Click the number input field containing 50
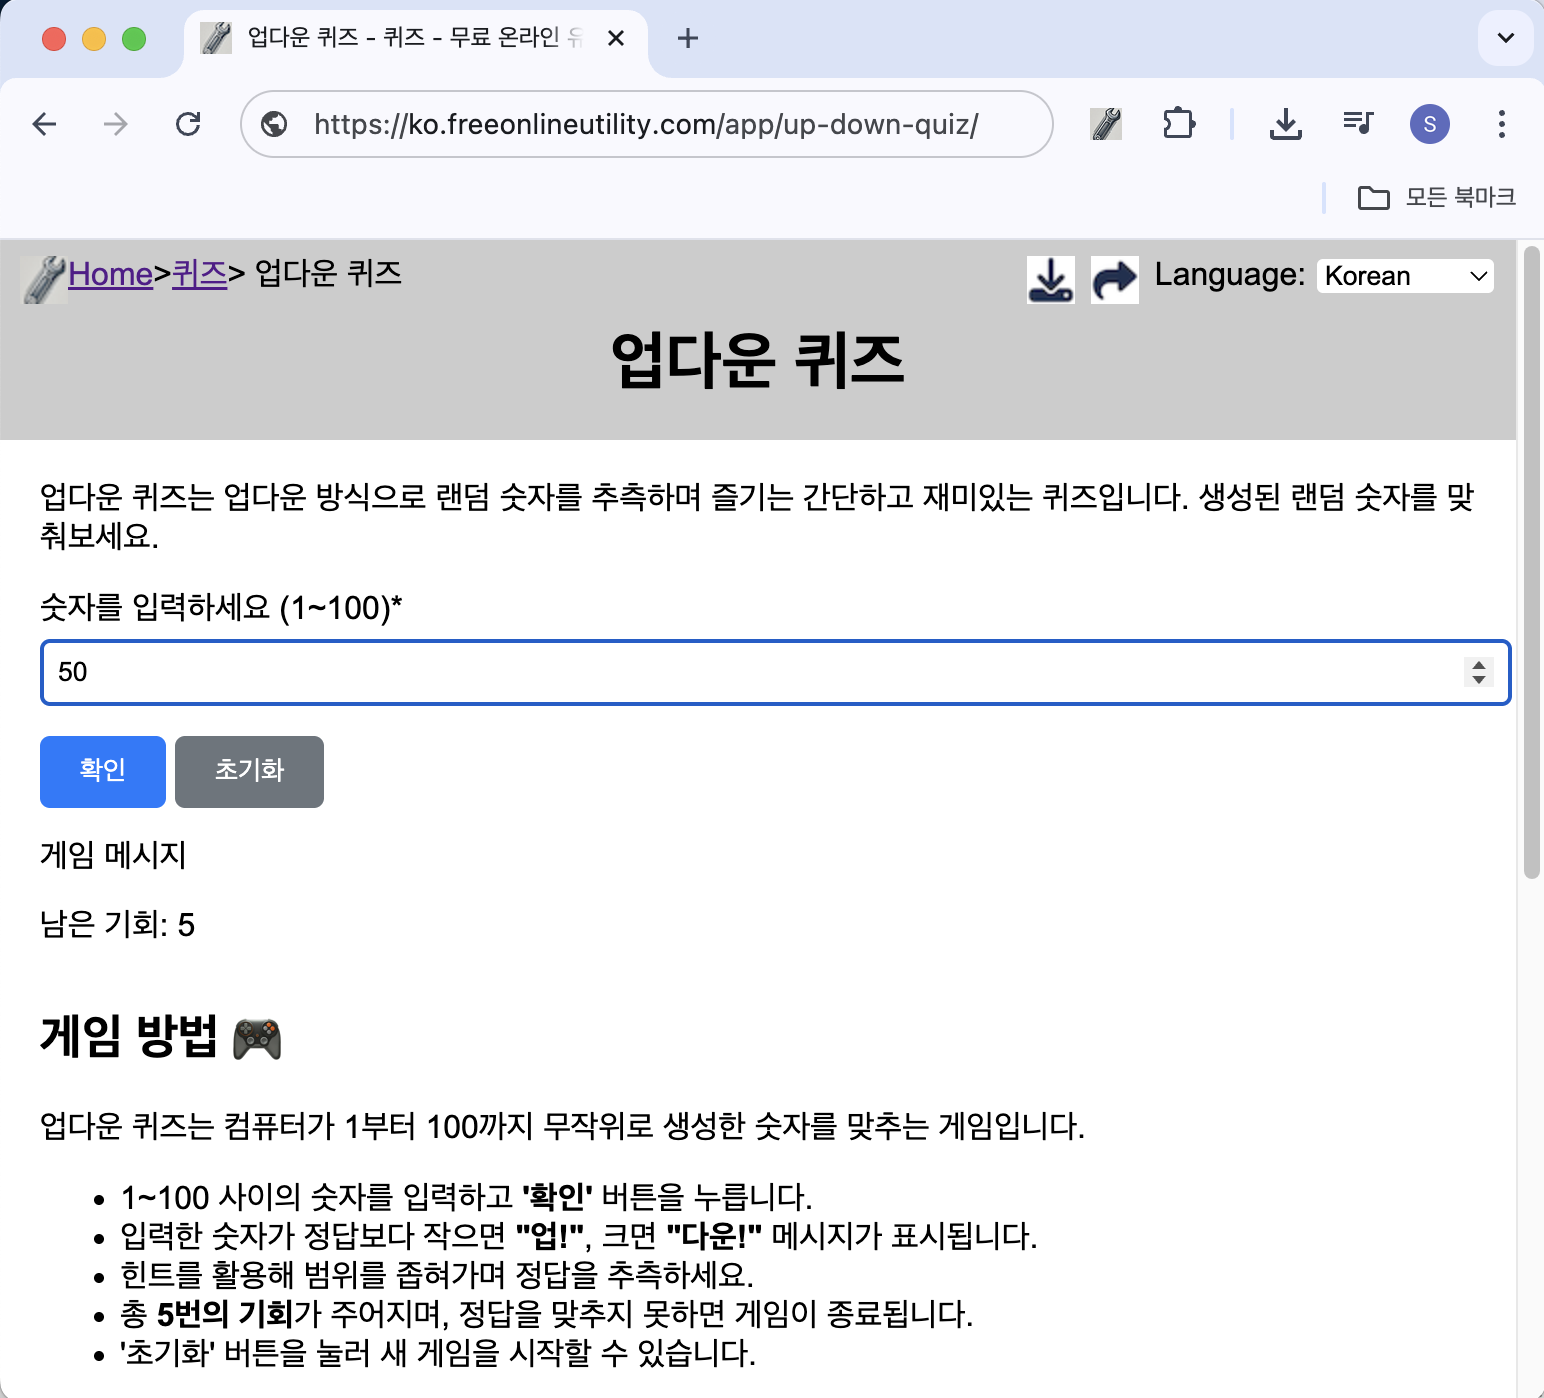The image size is (1544, 1398). click(x=775, y=672)
